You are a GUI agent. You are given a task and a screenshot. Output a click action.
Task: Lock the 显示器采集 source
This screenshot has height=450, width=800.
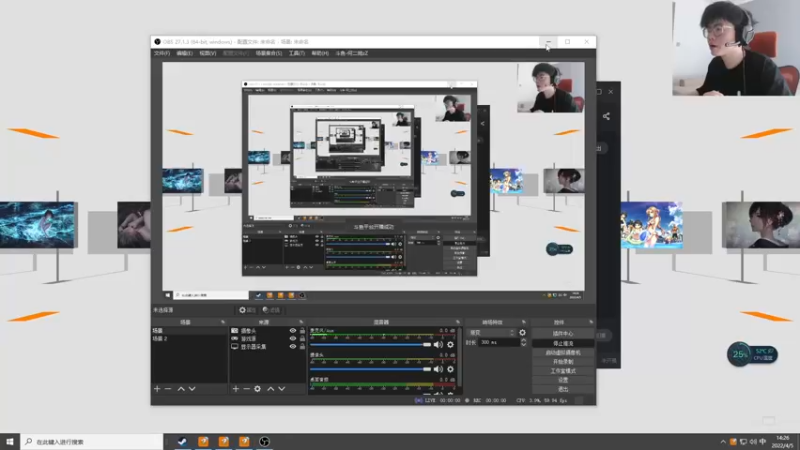click(x=303, y=346)
